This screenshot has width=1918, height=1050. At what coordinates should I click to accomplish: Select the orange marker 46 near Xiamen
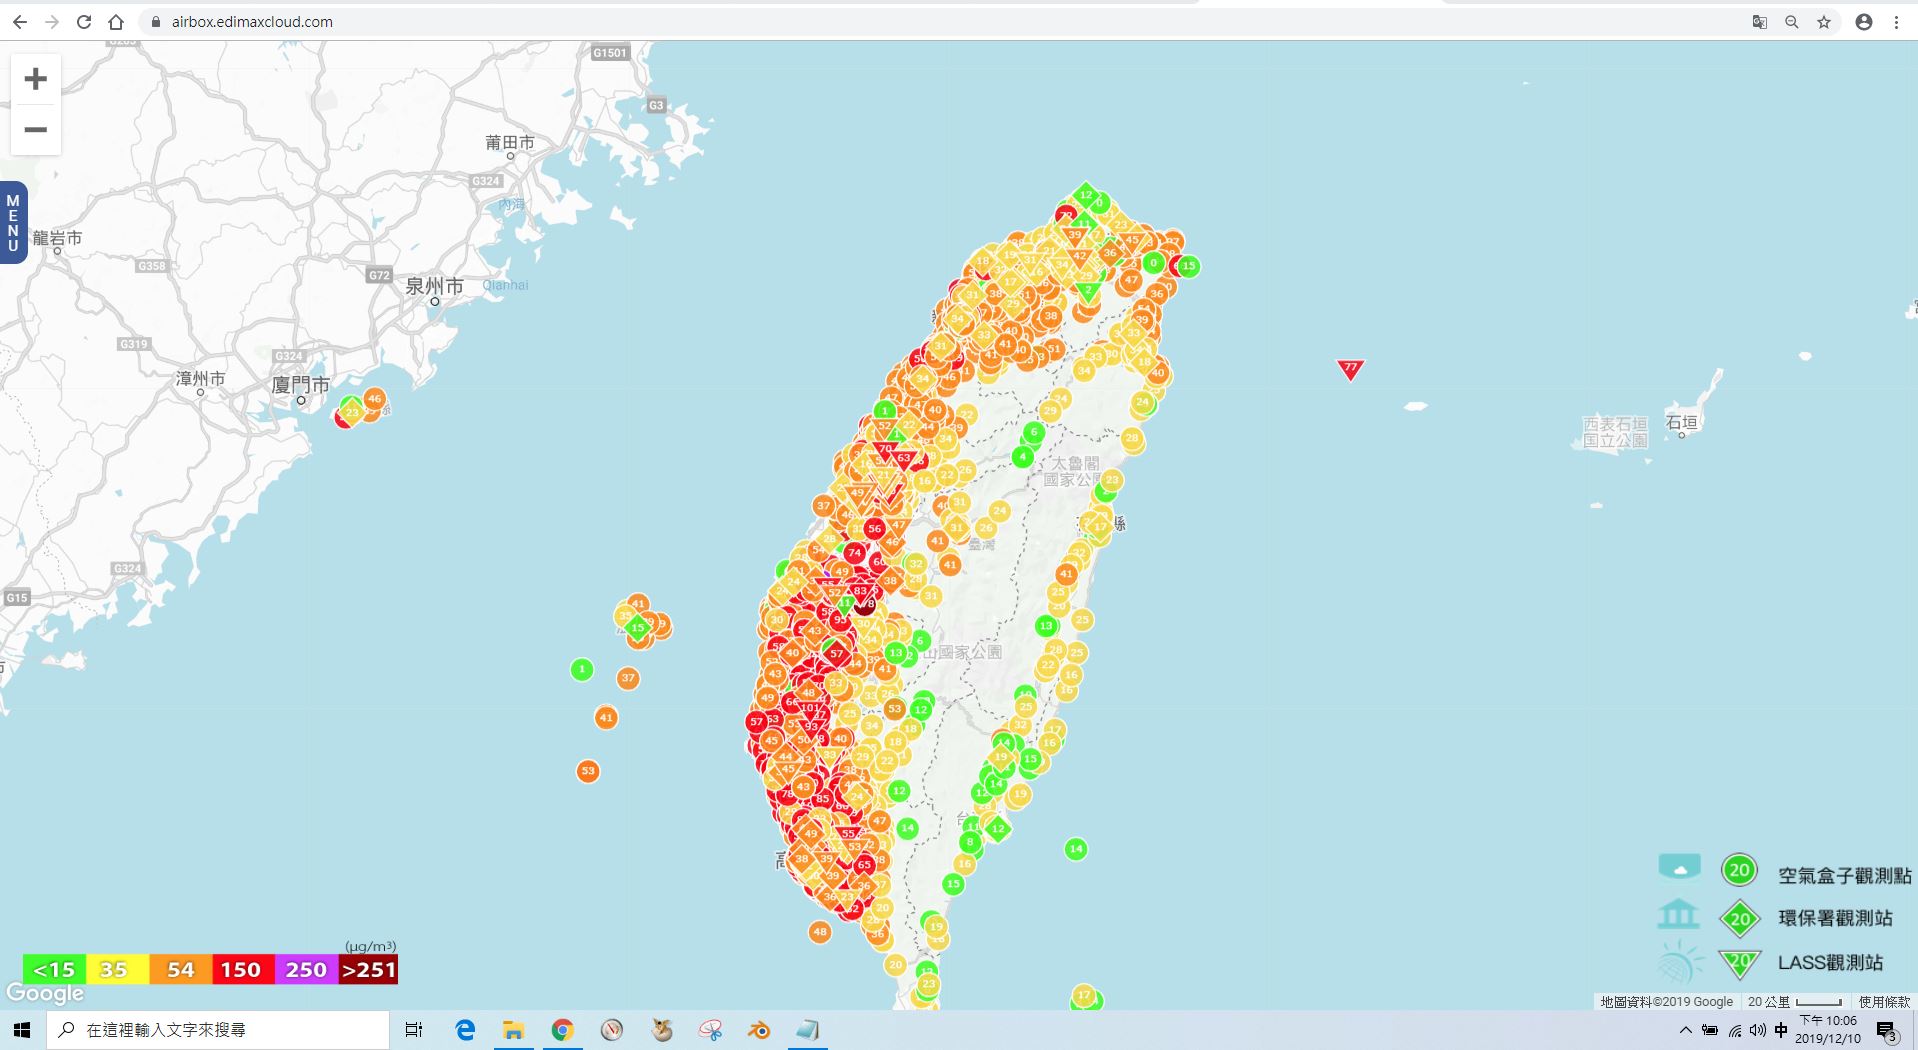point(374,398)
